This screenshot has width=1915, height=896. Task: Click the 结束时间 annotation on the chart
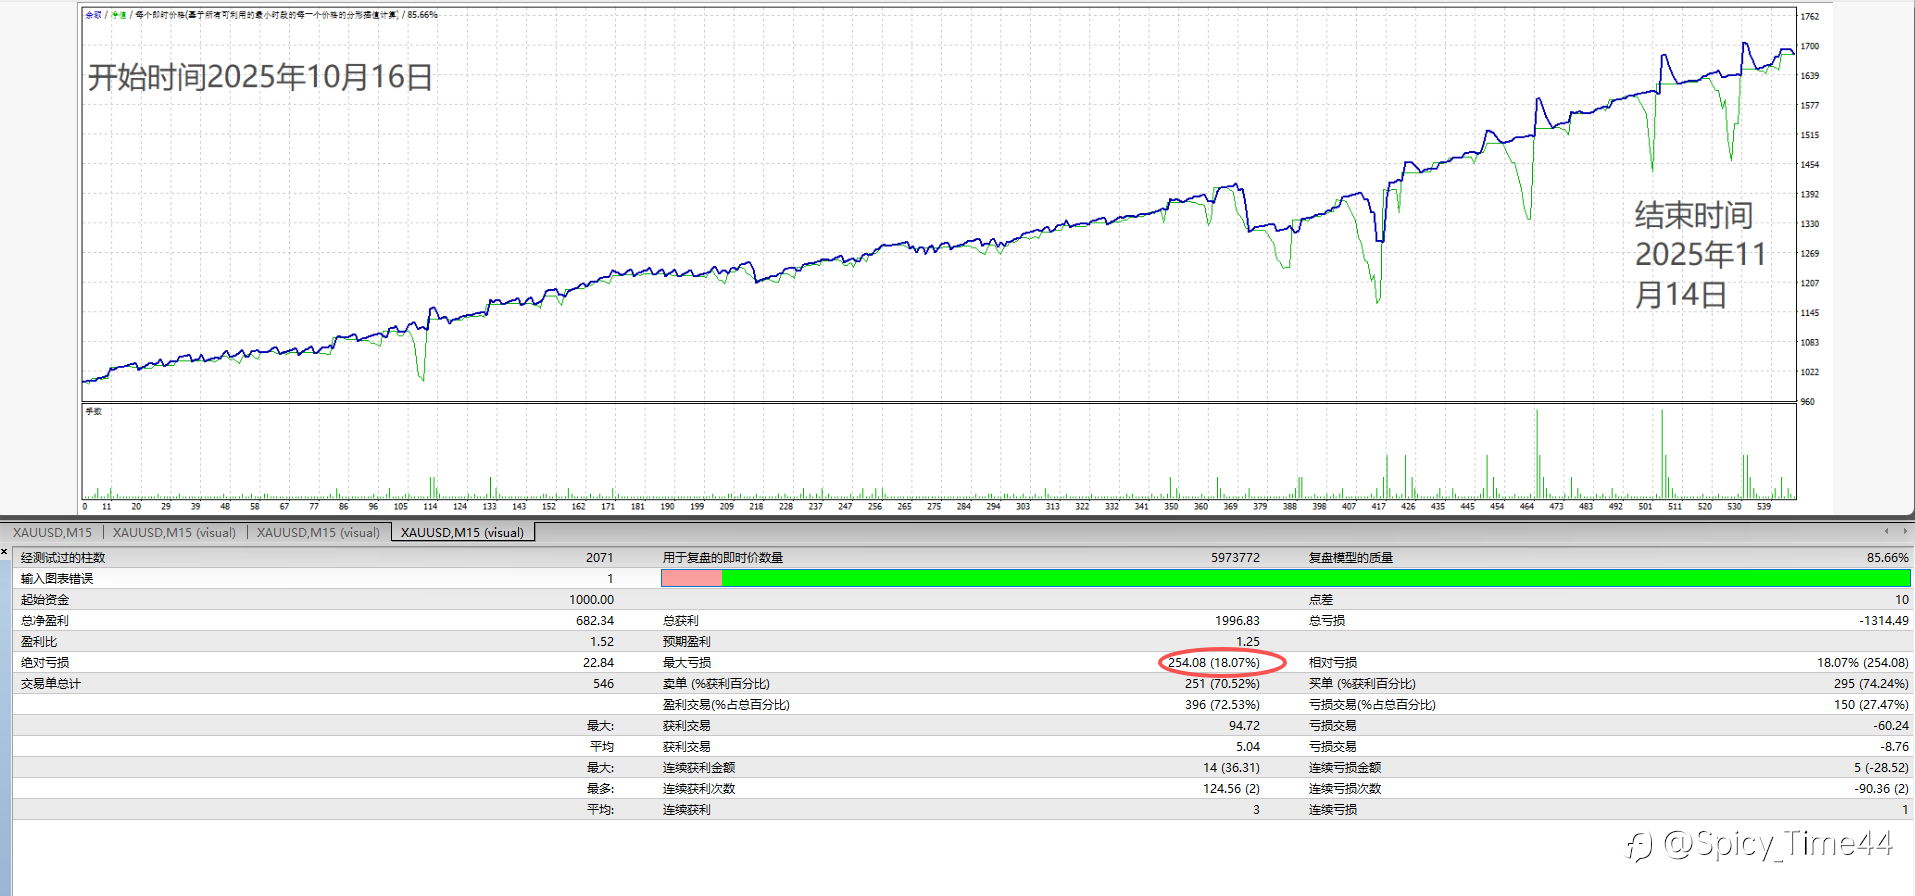click(x=1694, y=215)
